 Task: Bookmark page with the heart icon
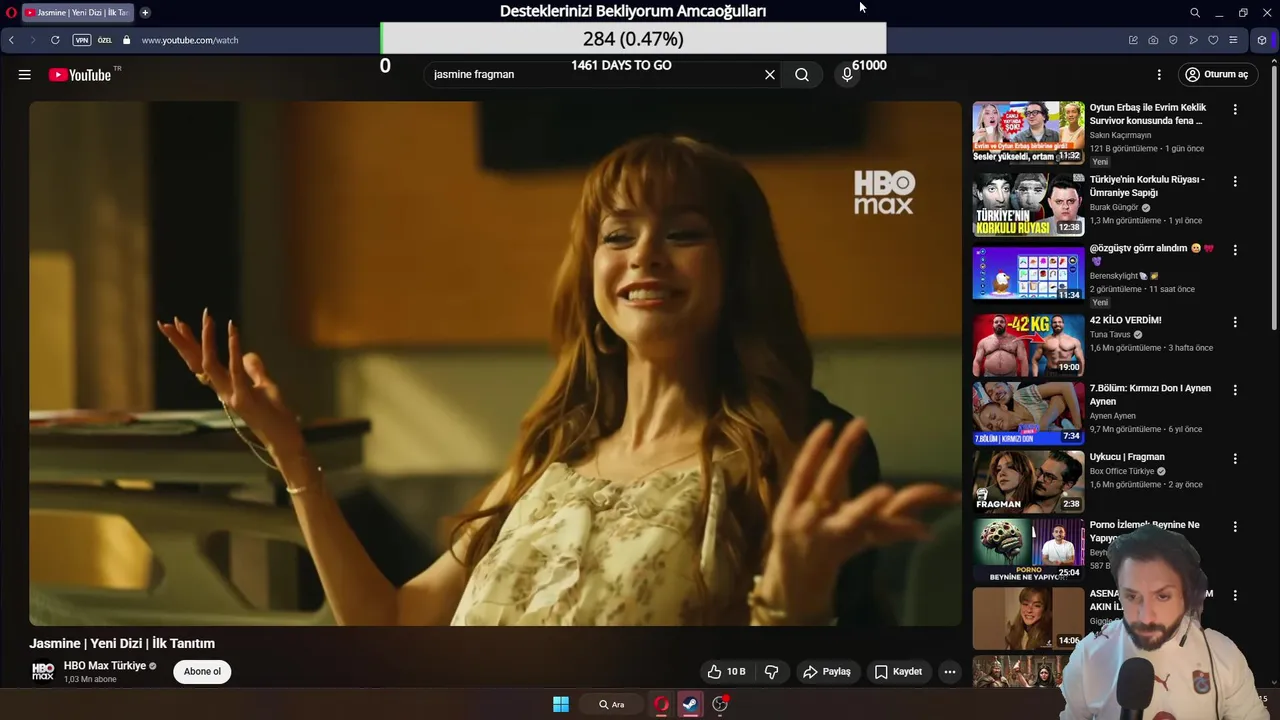click(1213, 40)
